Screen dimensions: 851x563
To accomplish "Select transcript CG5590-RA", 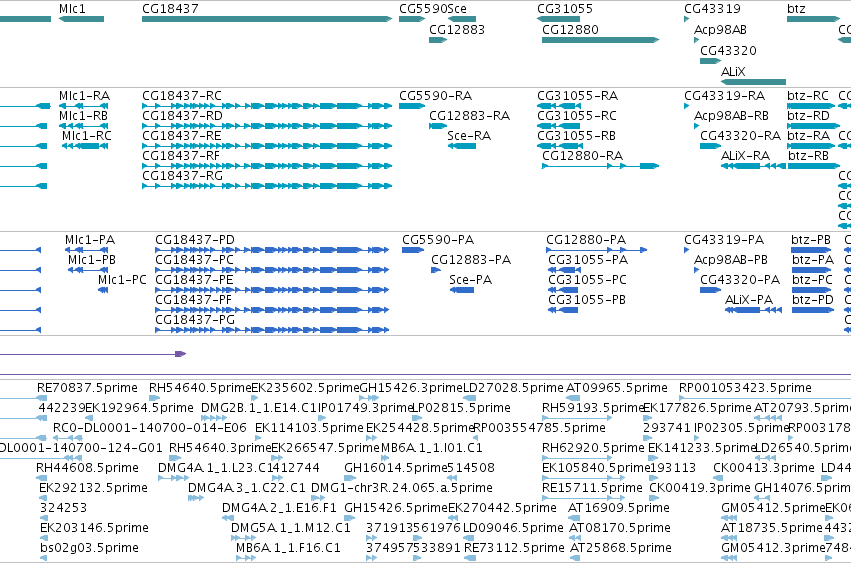I will click(436, 96).
